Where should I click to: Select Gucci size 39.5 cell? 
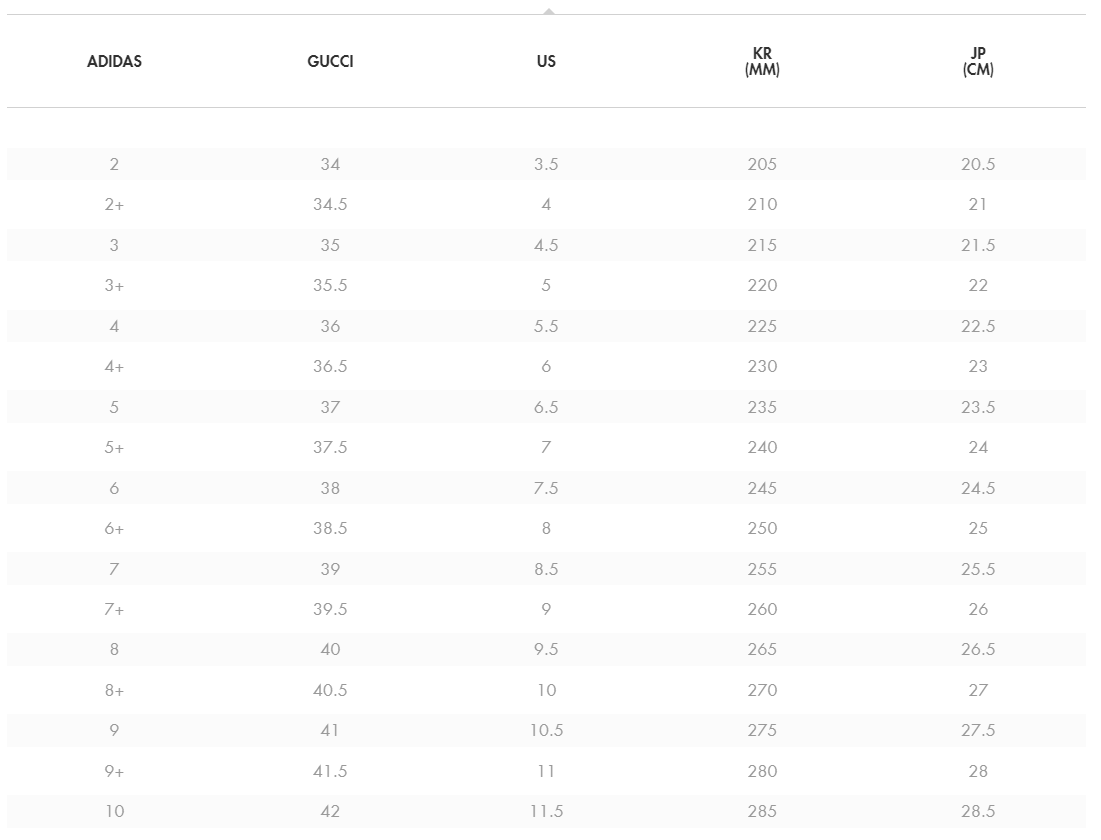click(x=330, y=609)
